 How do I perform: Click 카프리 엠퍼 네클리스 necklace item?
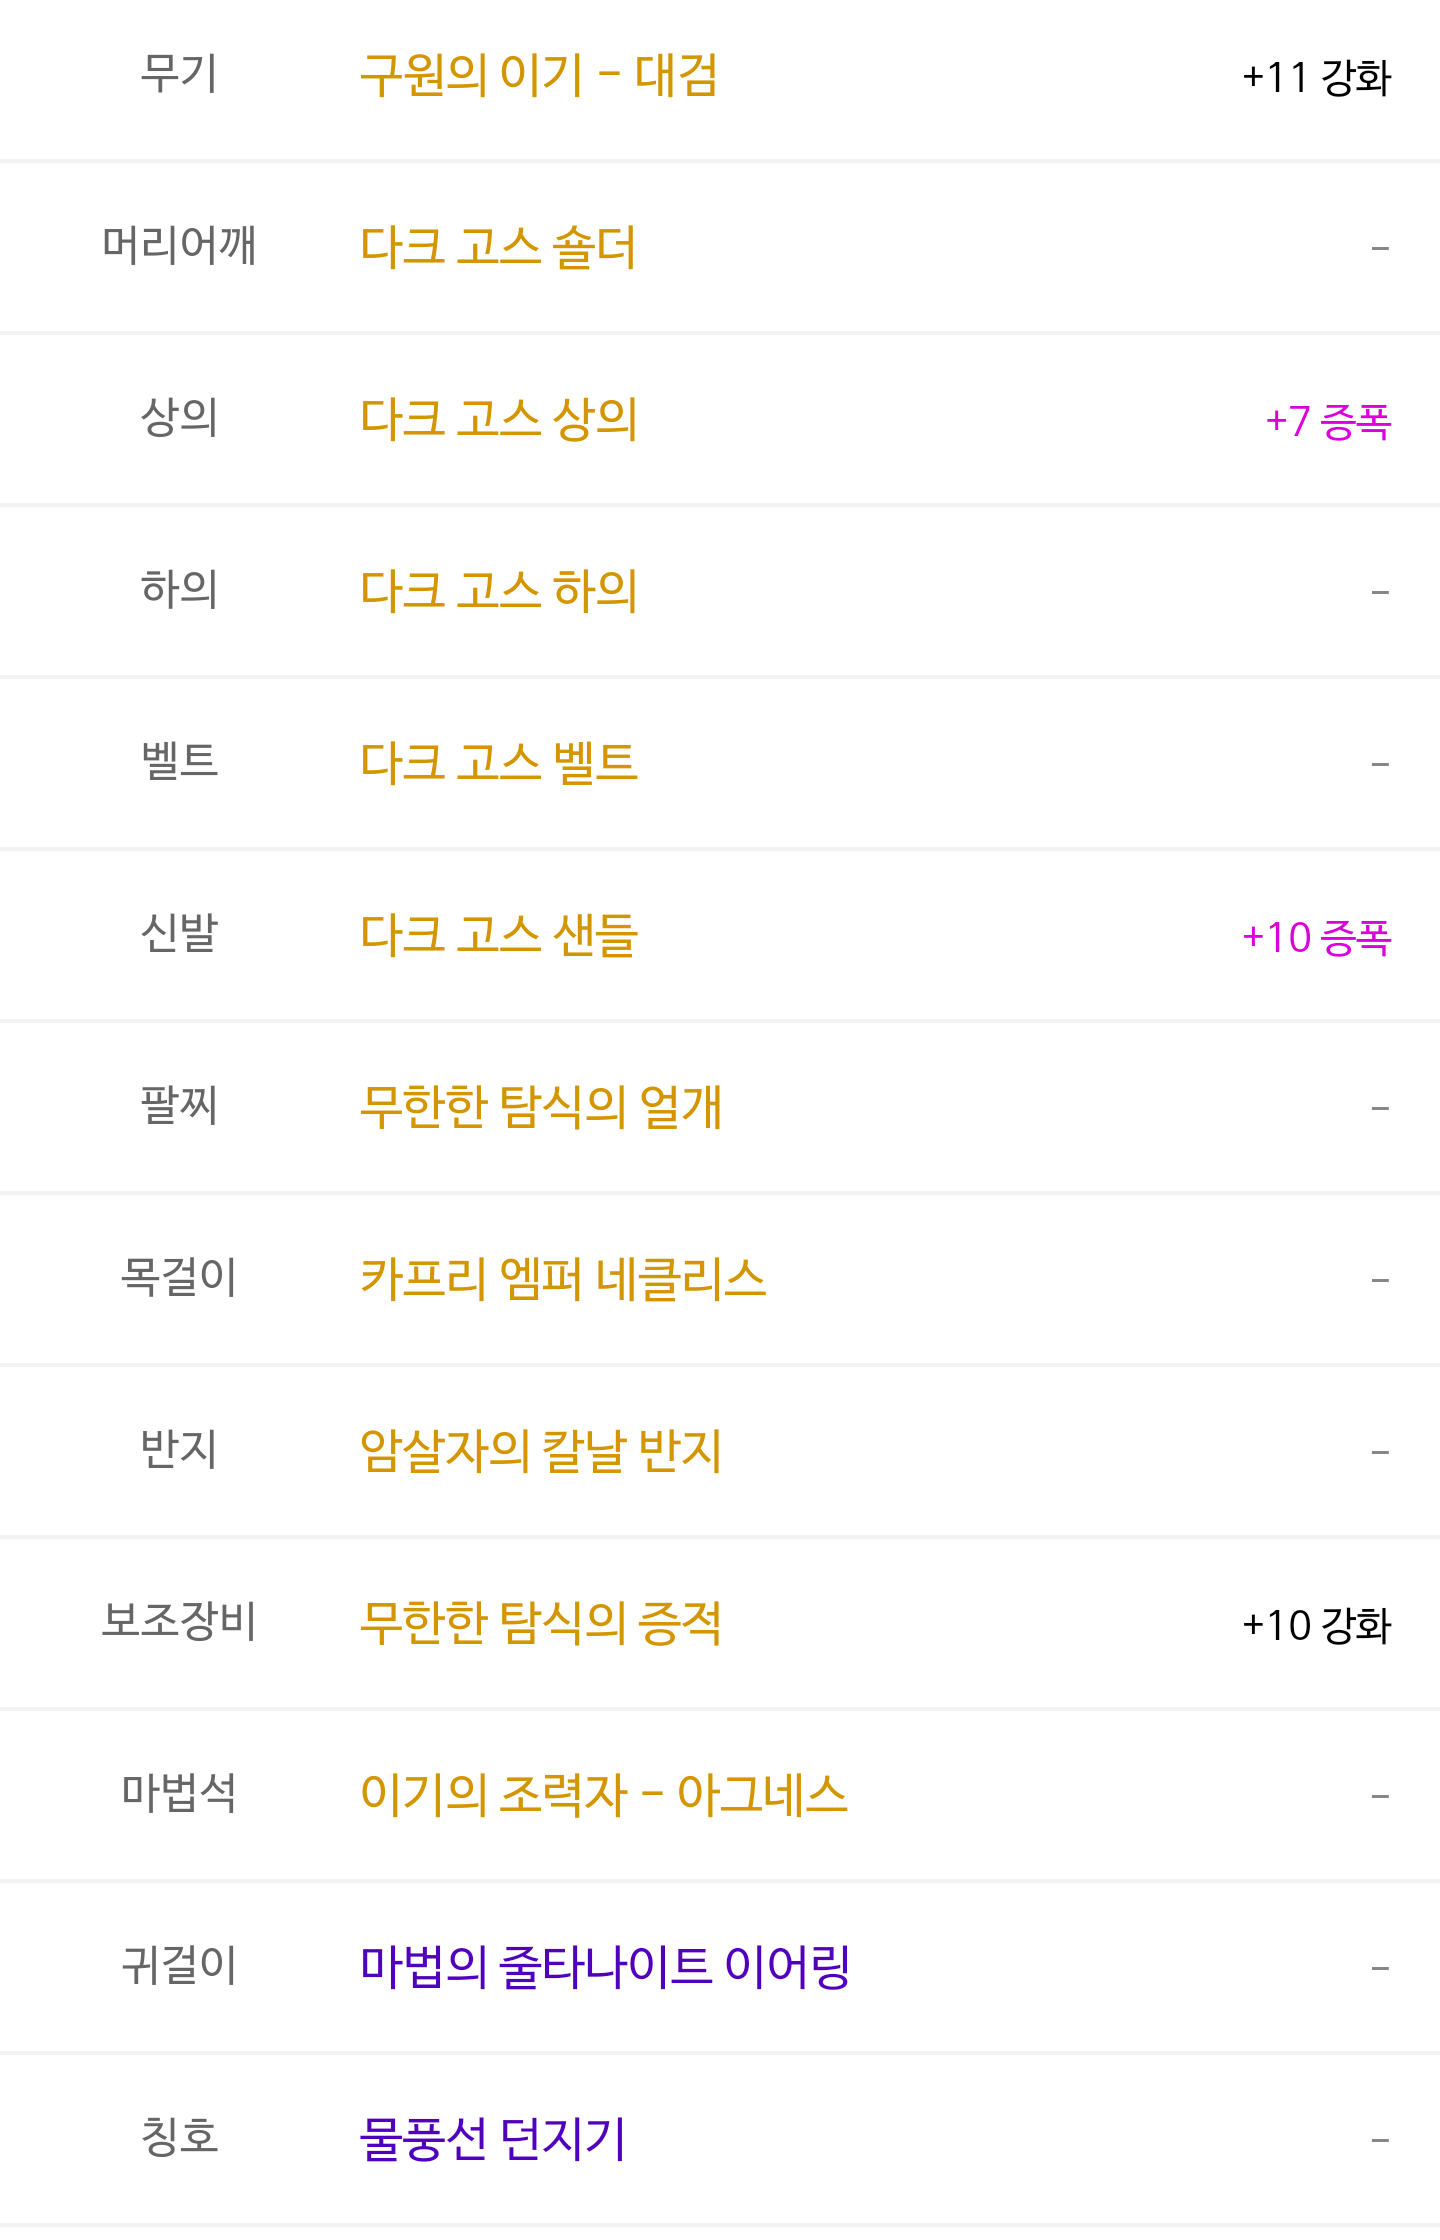click(562, 1279)
